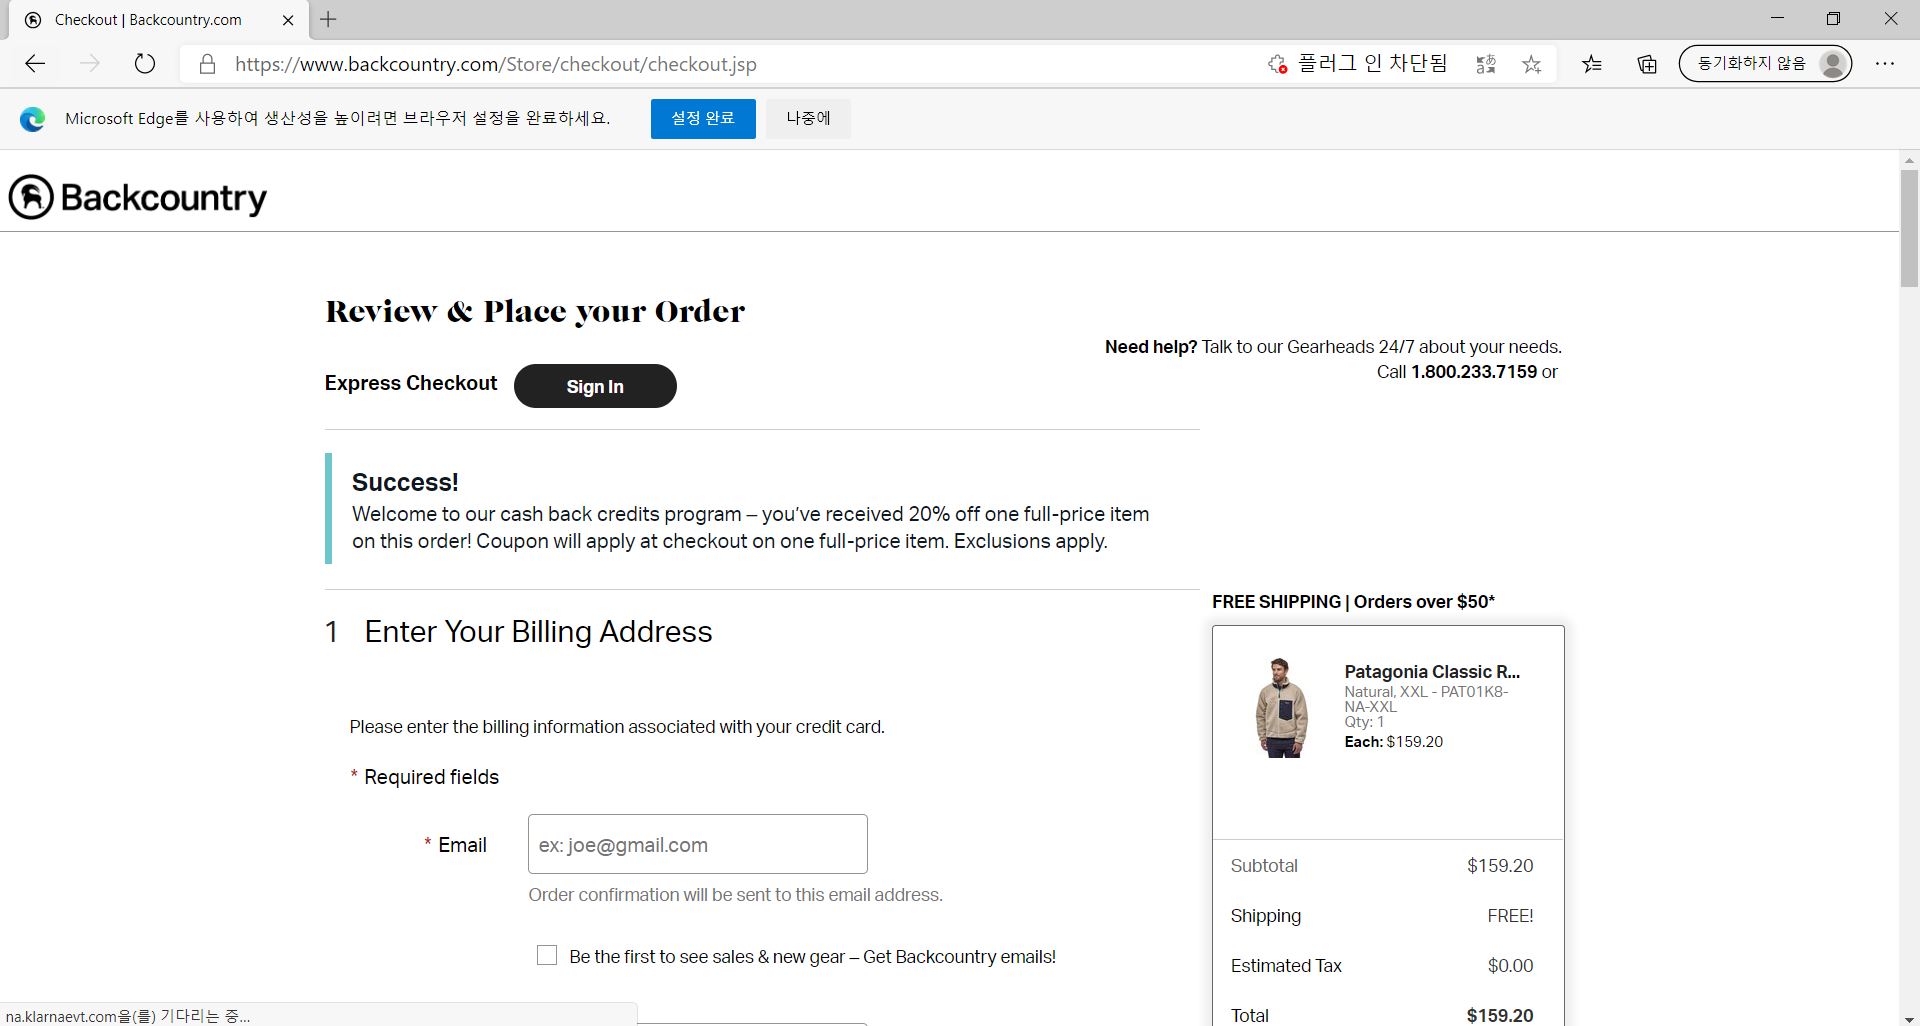Open the favorites list
The height and width of the screenshot is (1026, 1920).
pos(1592,64)
